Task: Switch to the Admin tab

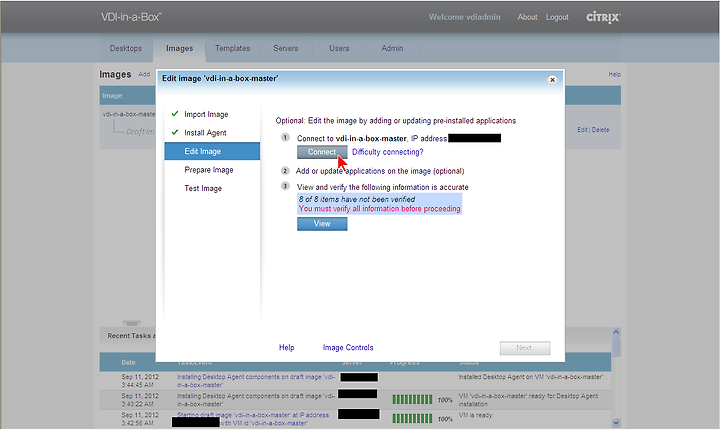Action: [392, 48]
